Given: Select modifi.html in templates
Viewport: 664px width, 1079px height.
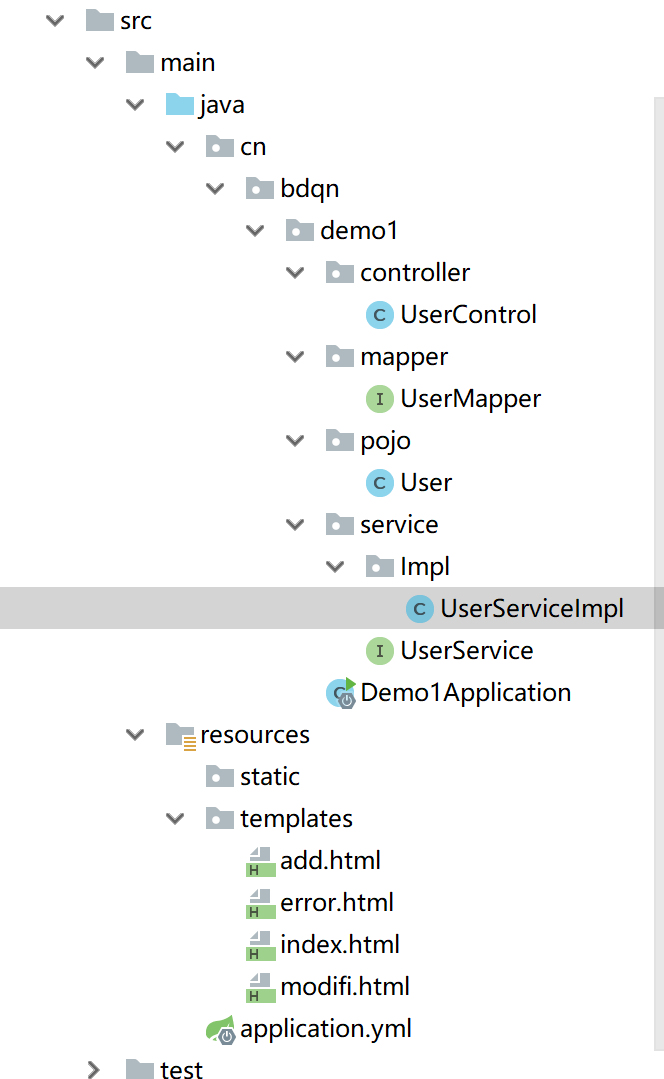Looking at the screenshot, I should [x=344, y=987].
